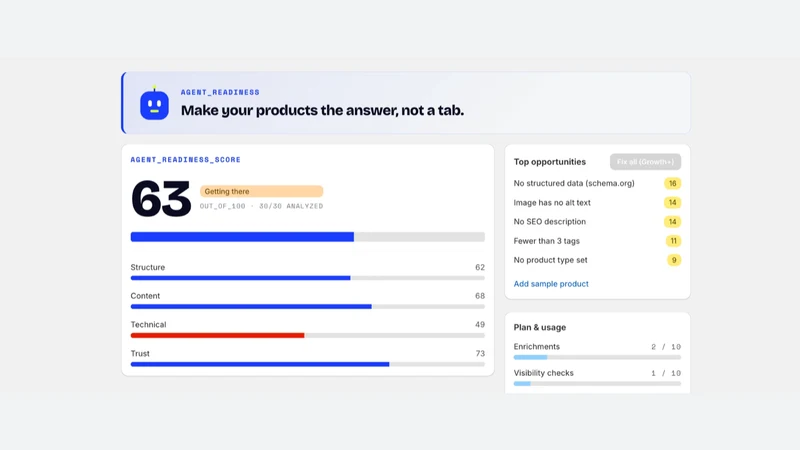Click the large 63 score number
The height and width of the screenshot is (450, 800).
[x=161, y=198]
